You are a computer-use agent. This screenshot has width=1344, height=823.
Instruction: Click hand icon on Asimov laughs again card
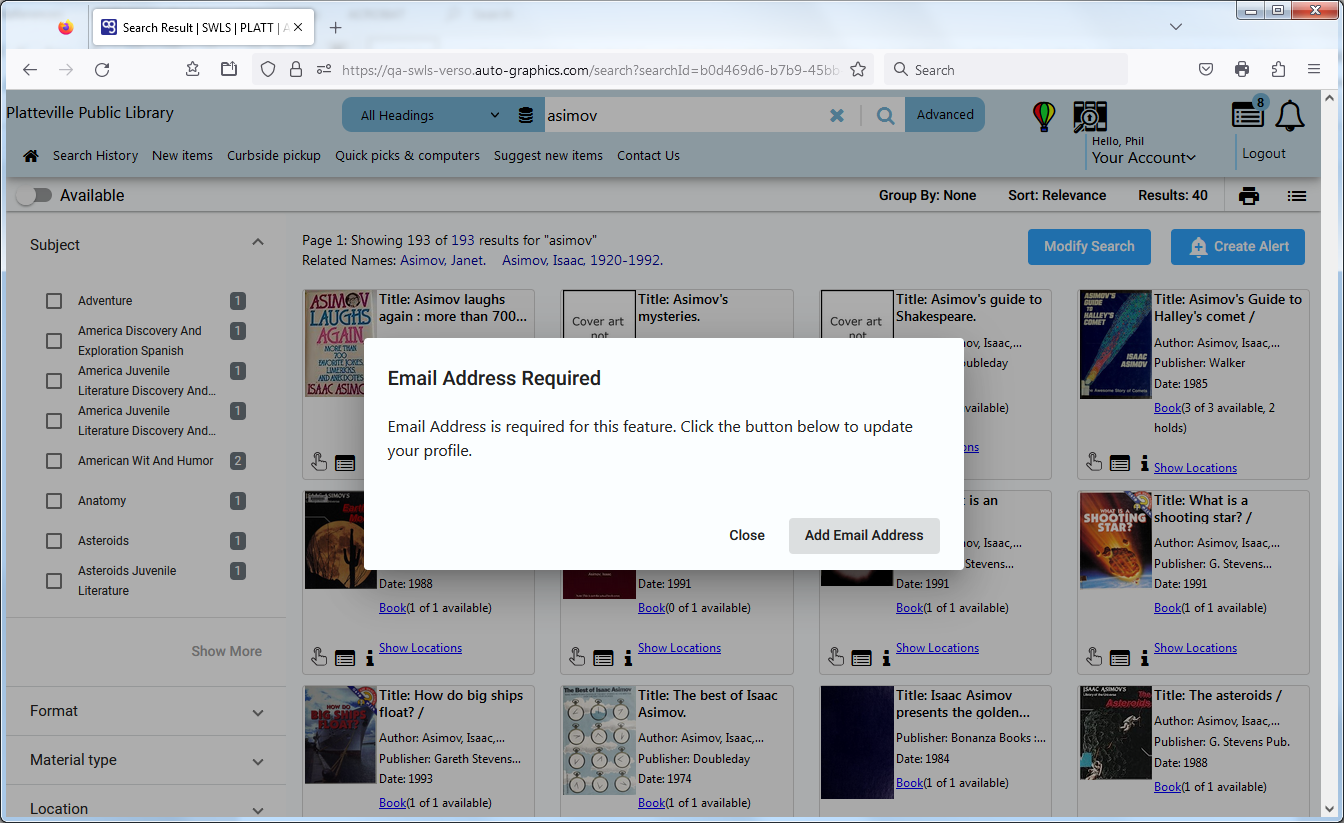pos(318,462)
